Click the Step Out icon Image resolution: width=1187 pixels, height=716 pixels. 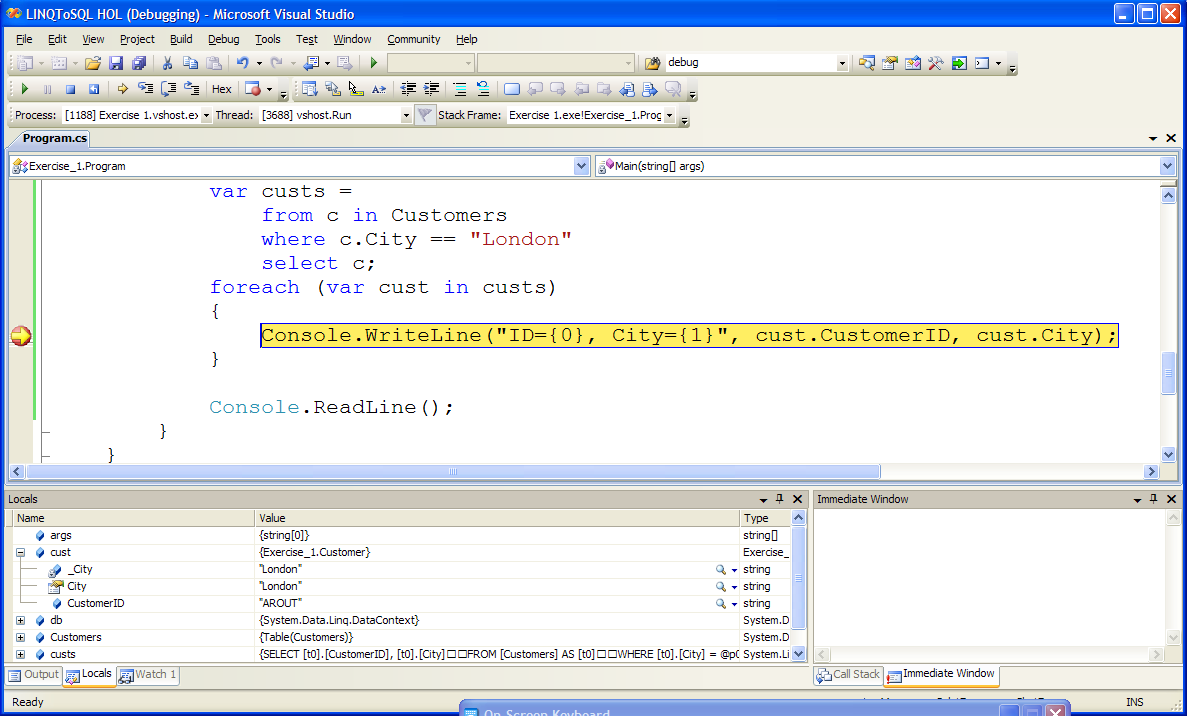pos(192,89)
